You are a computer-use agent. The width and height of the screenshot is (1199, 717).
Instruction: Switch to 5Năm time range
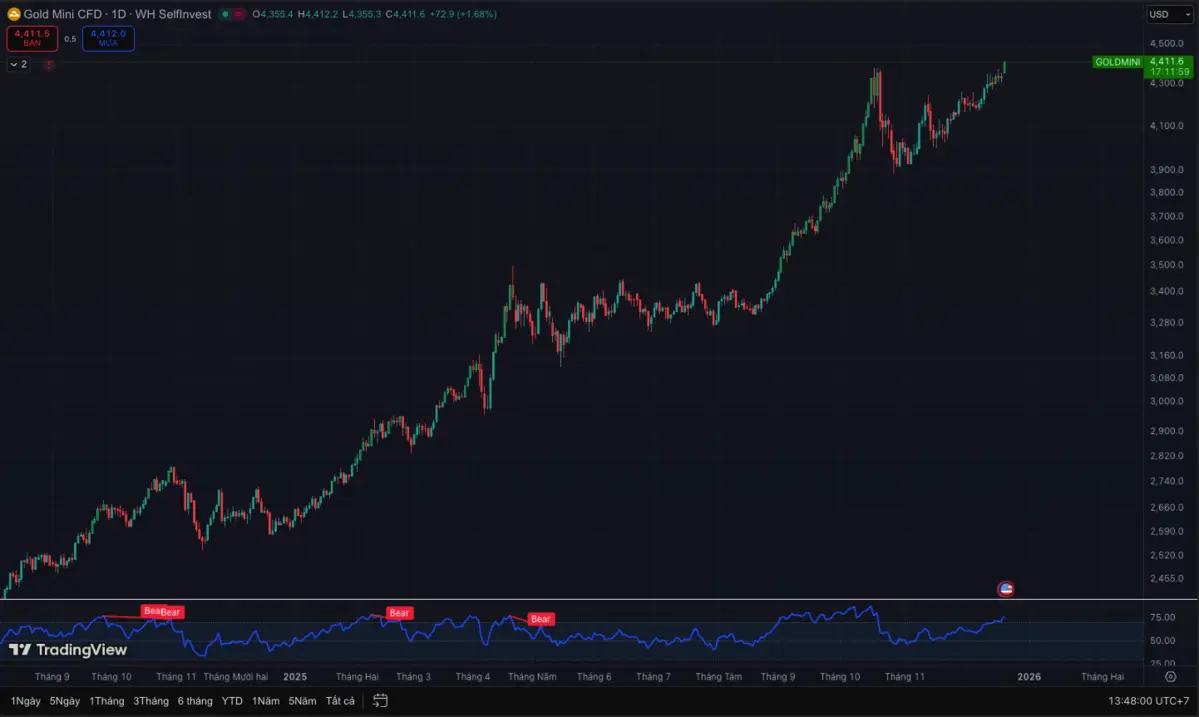click(x=302, y=701)
